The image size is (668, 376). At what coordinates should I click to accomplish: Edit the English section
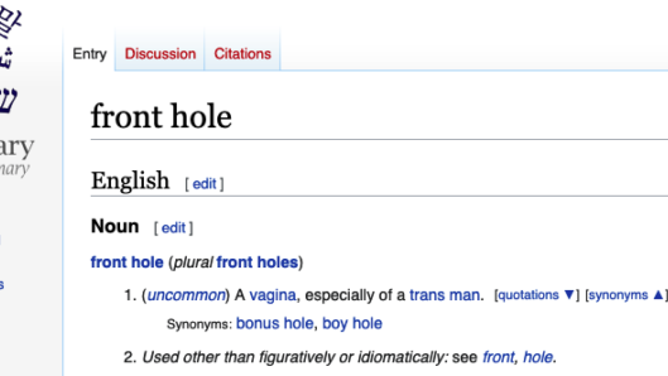pyautogui.click(x=204, y=184)
